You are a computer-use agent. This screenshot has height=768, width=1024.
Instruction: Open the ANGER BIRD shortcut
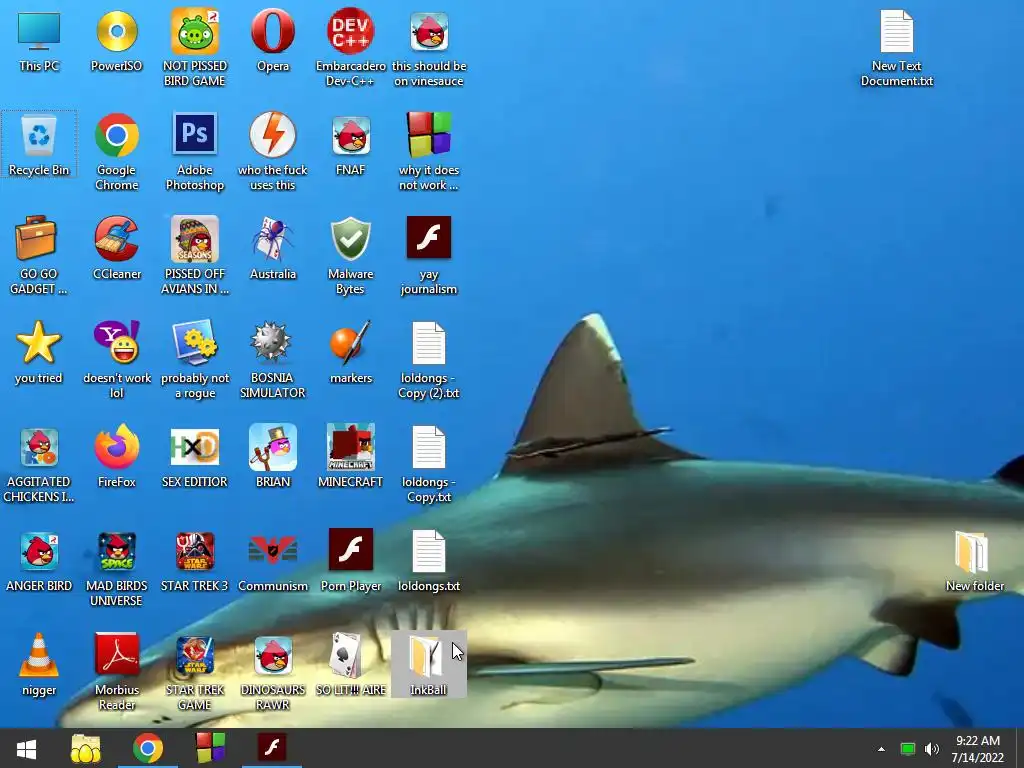click(x=39, y=561)
